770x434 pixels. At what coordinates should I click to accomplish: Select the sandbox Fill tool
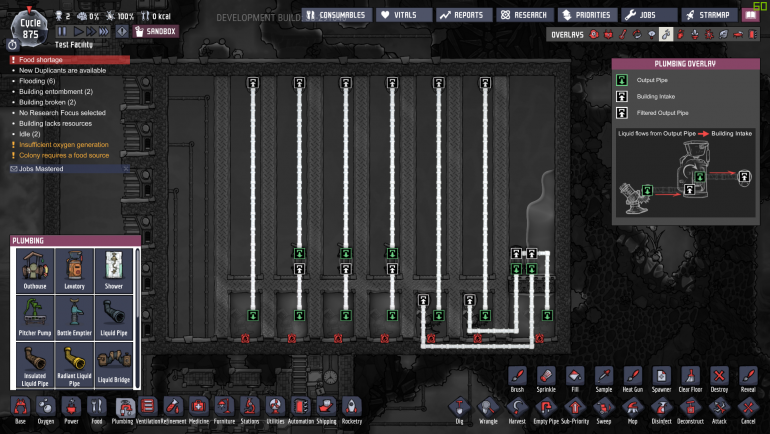click(575, 379)
